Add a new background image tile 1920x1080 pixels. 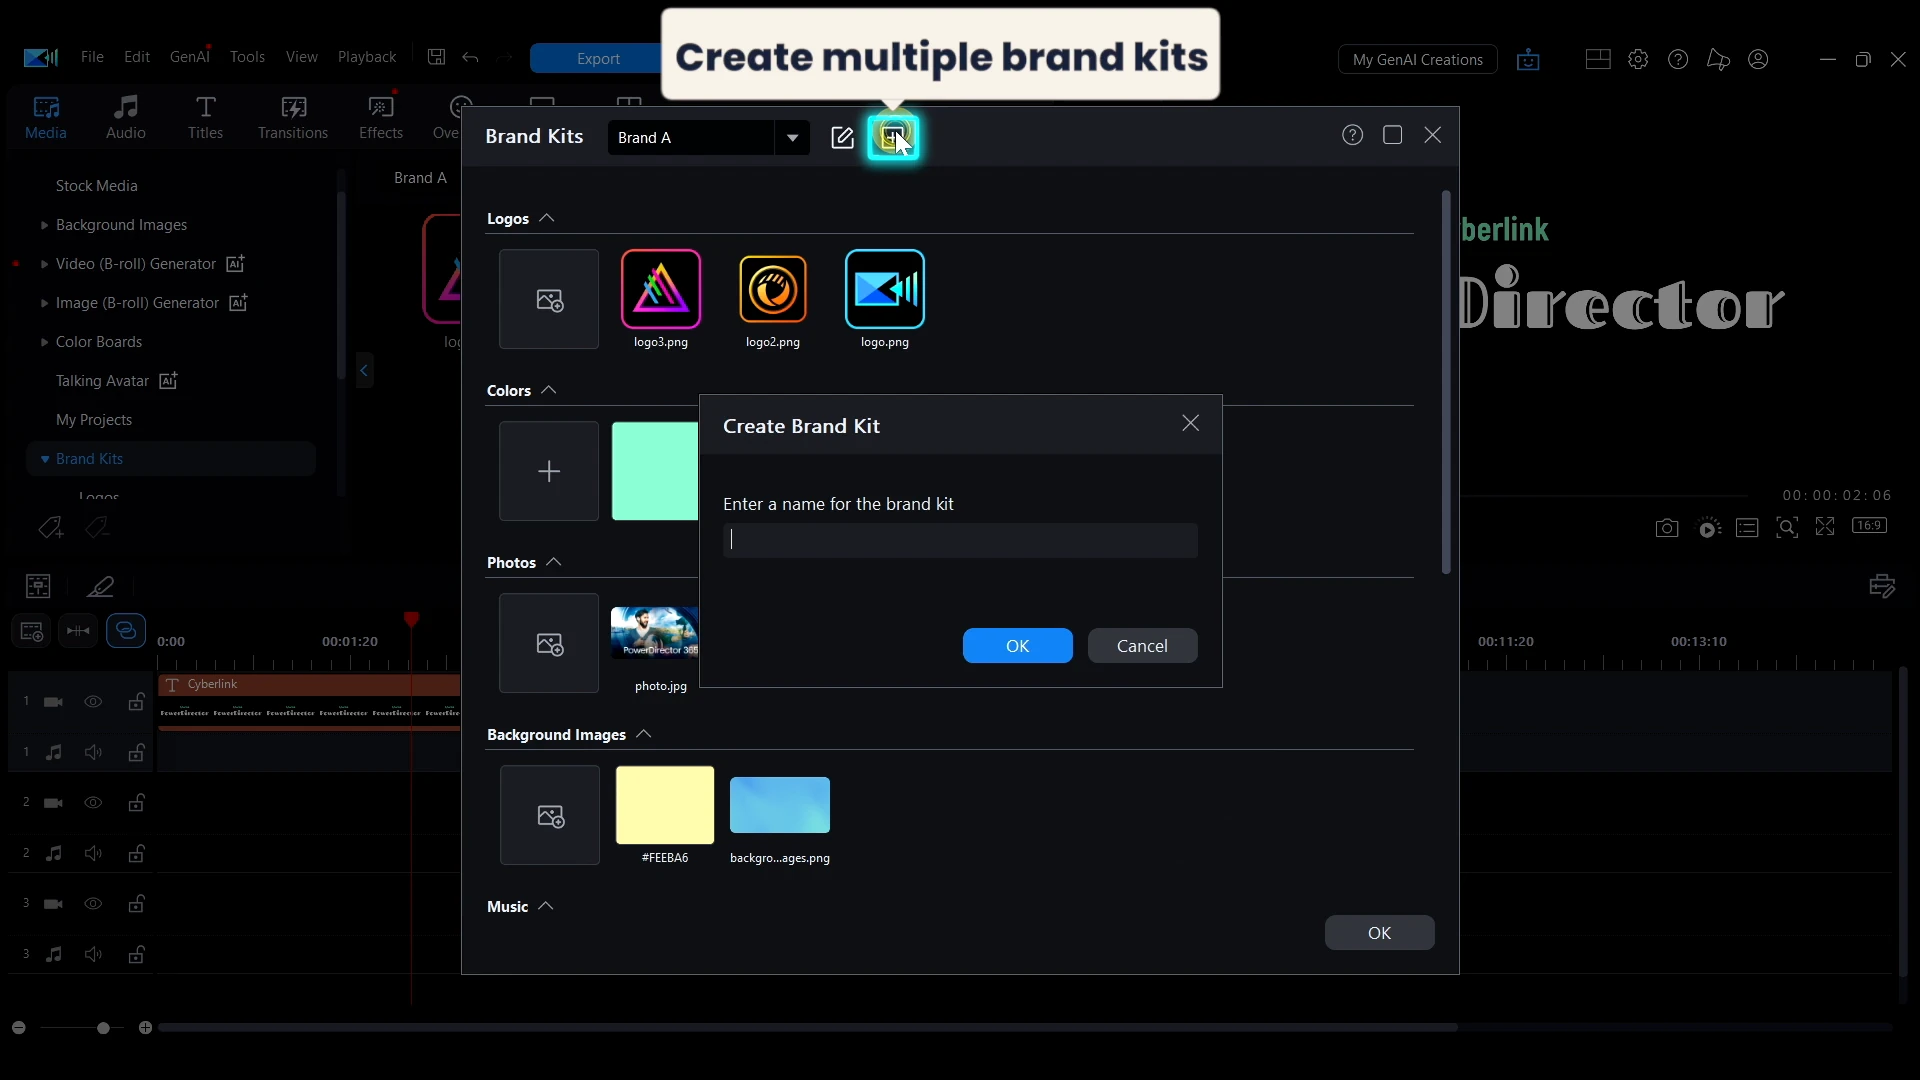[x=550, y=815]
